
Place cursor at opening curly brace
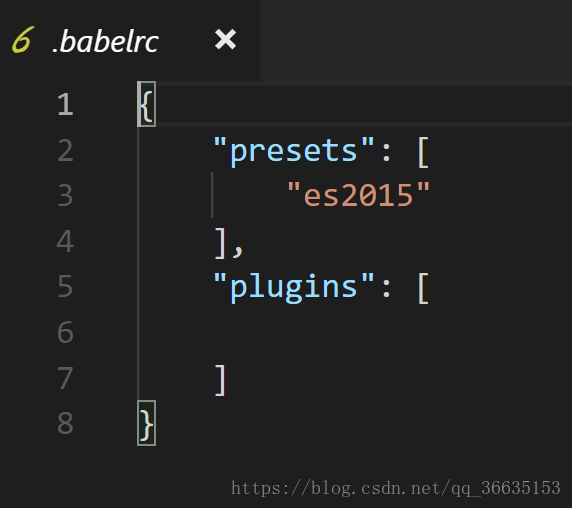pos(147,104)
